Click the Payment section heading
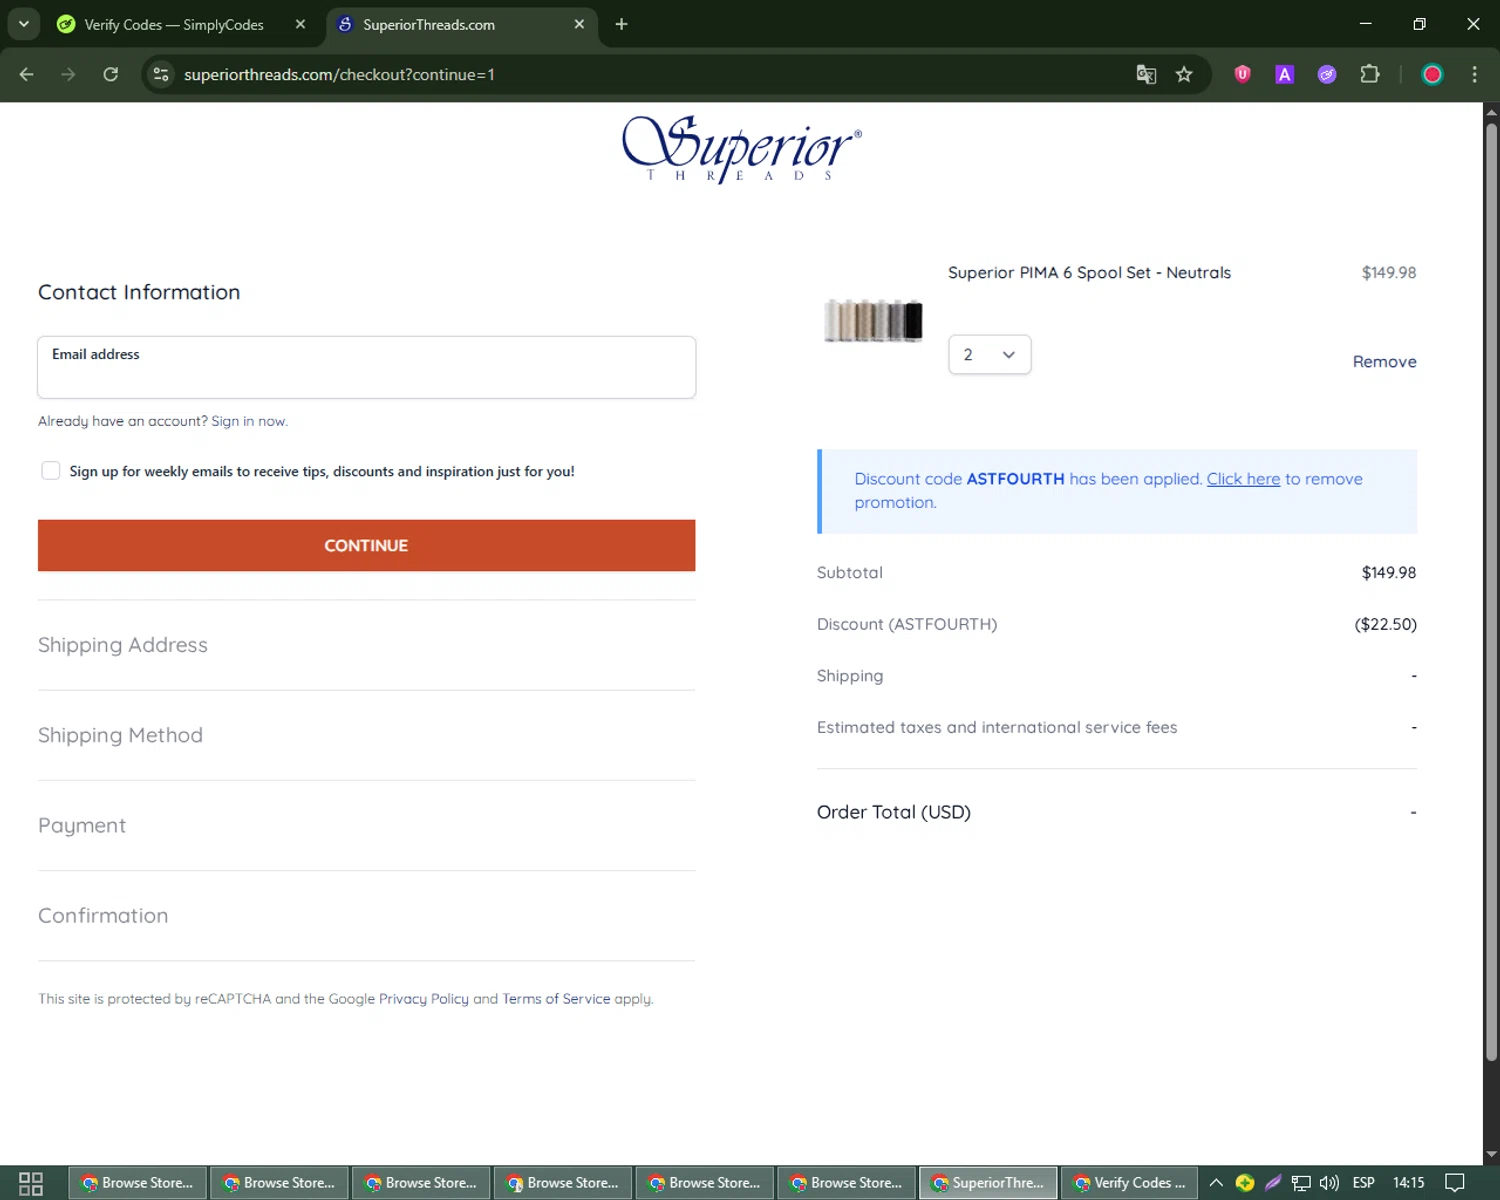 [82, 826]
